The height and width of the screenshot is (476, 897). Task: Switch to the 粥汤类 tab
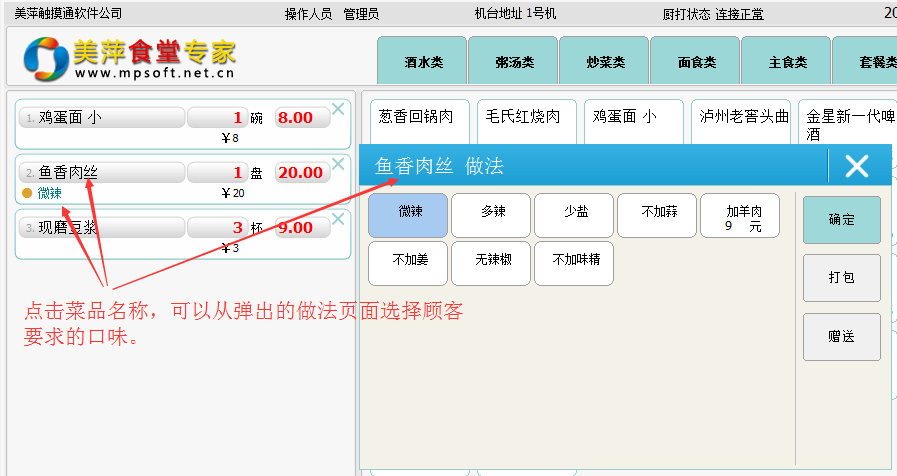tap(514, 62)
